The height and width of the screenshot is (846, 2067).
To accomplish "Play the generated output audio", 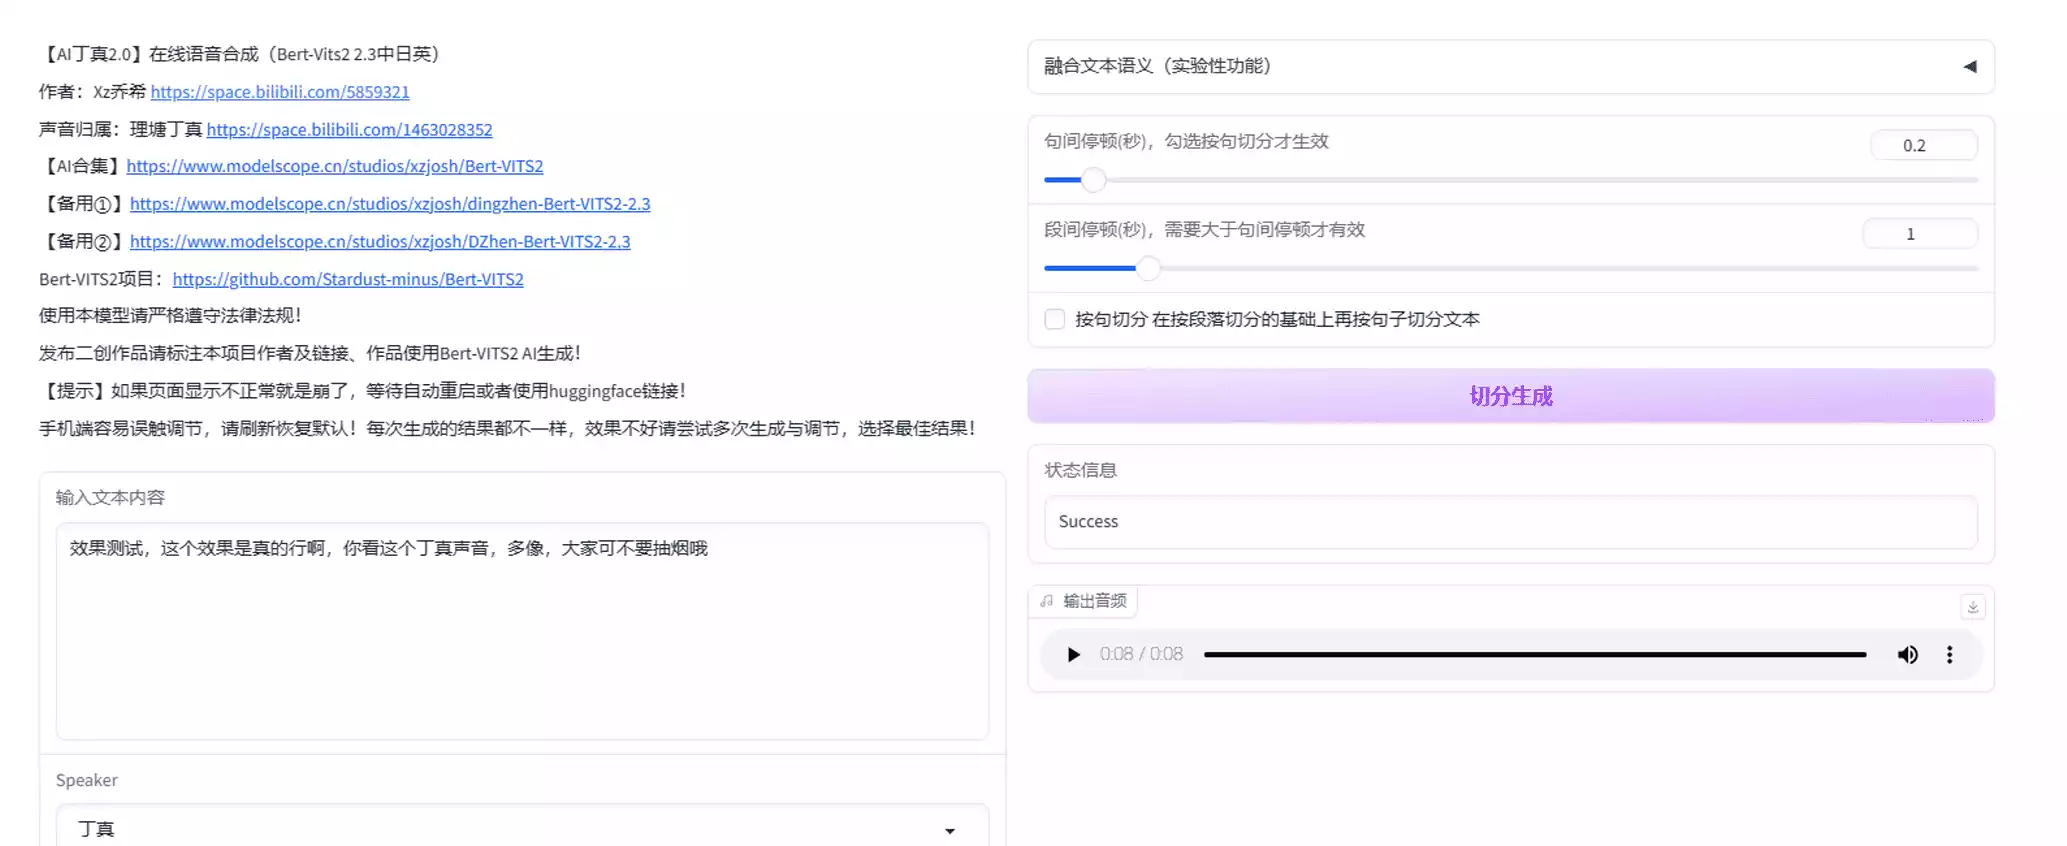I will tap(1073, 655).
